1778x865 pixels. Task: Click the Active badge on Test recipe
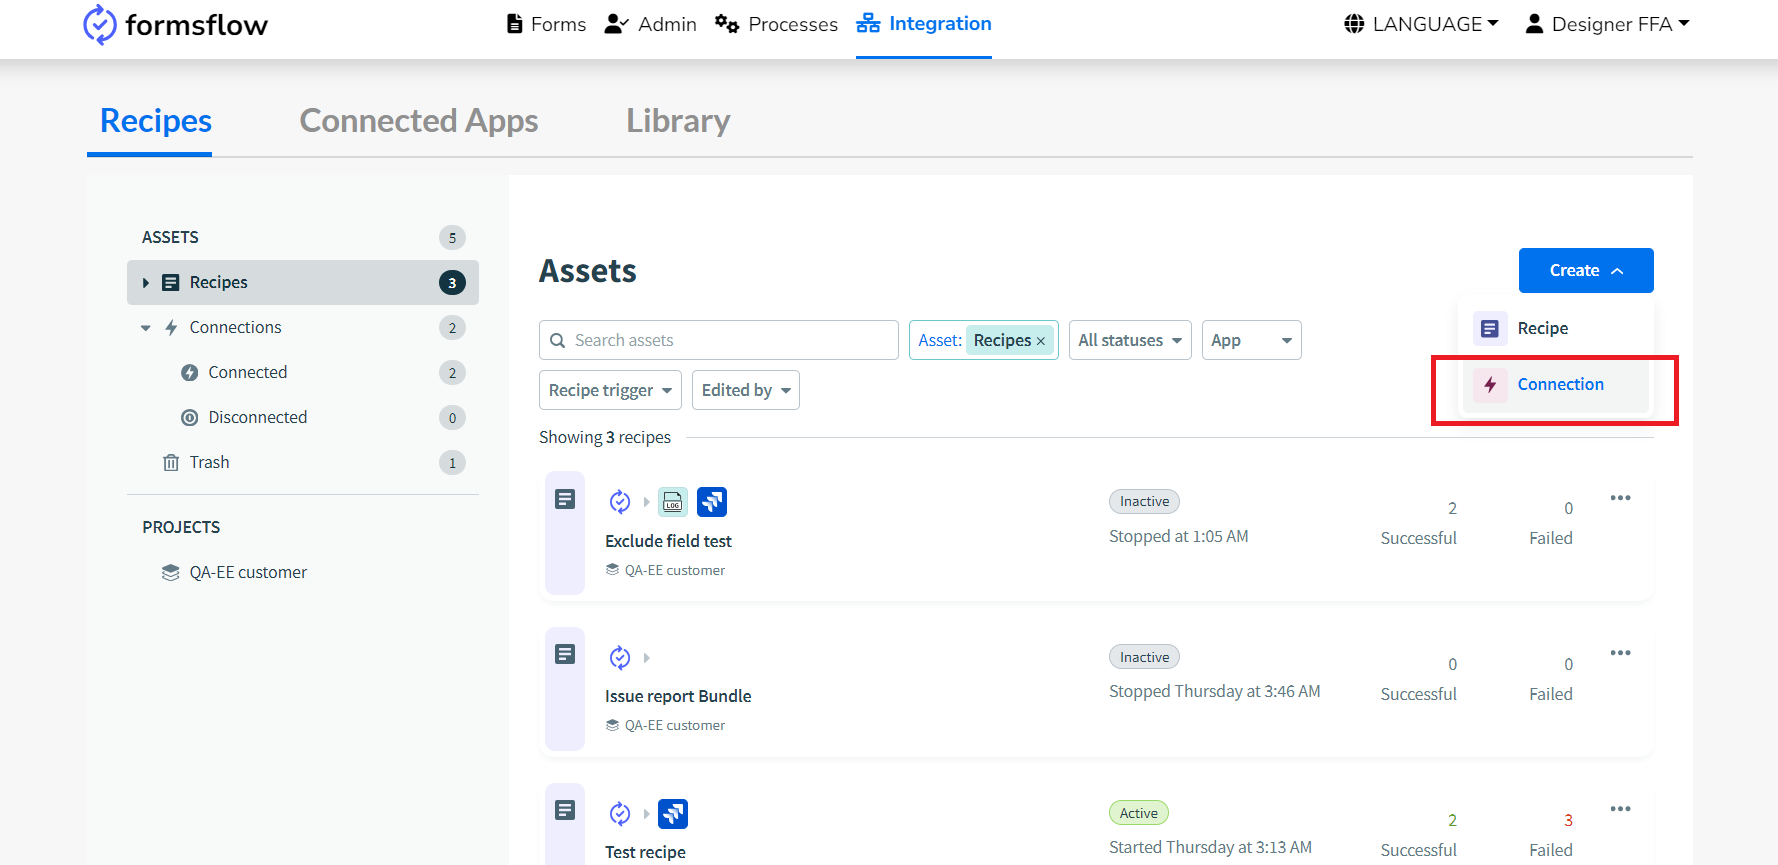(1139, 813)
